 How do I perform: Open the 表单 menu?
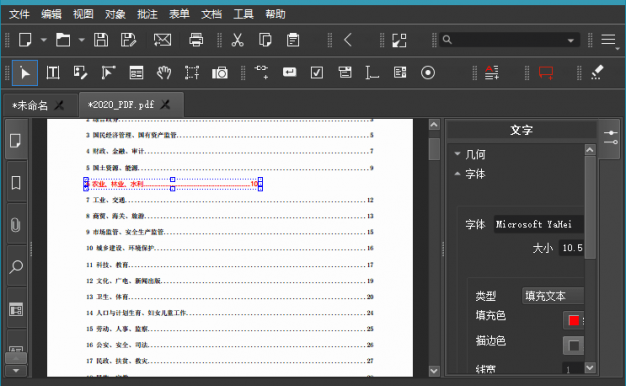point(179,14)
